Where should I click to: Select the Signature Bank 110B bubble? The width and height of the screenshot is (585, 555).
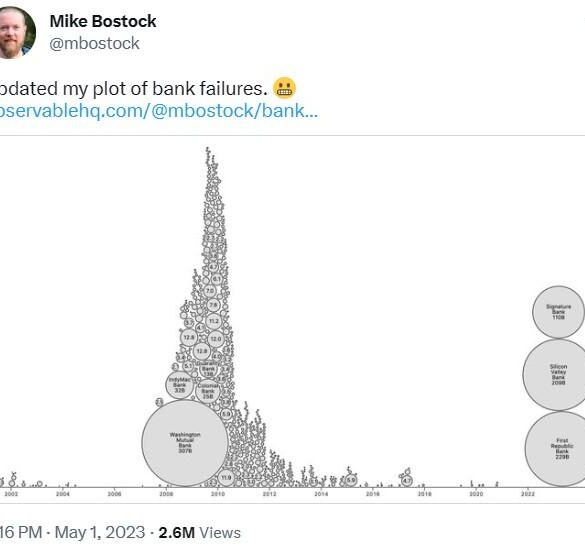click(559, 312)
